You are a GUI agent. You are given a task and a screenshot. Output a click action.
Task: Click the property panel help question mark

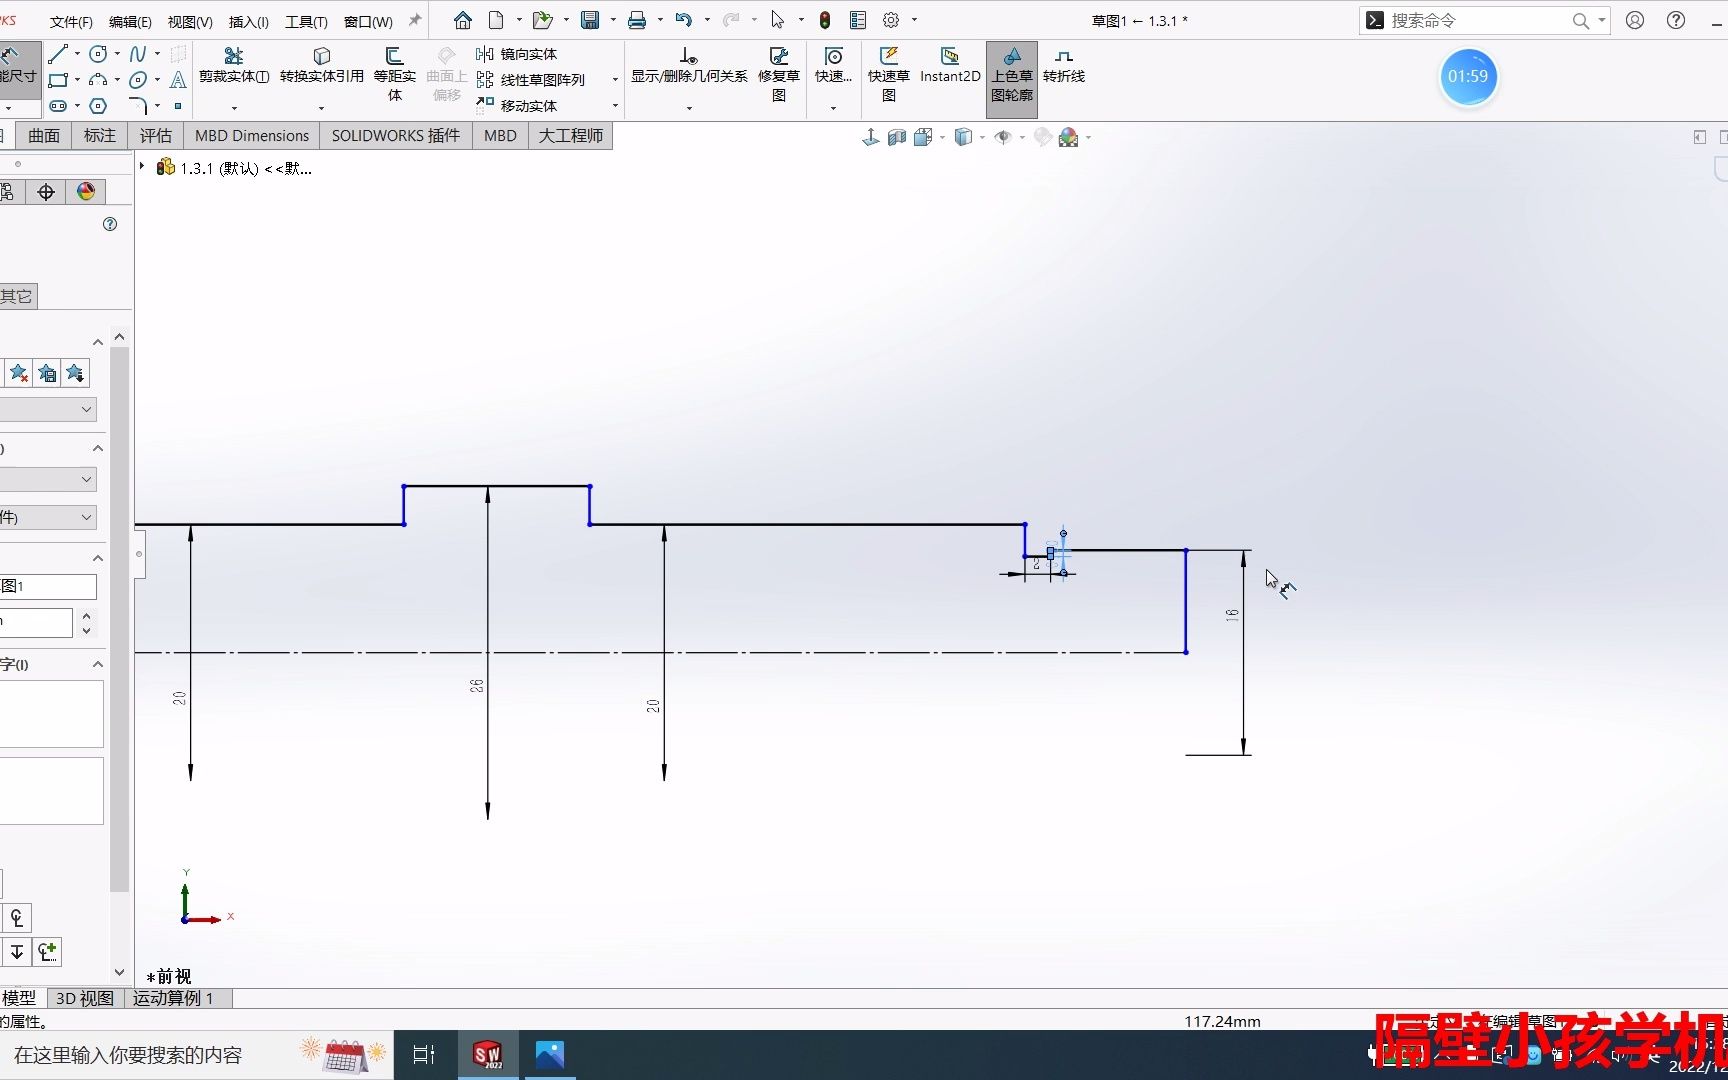click(x=110, y=224)
